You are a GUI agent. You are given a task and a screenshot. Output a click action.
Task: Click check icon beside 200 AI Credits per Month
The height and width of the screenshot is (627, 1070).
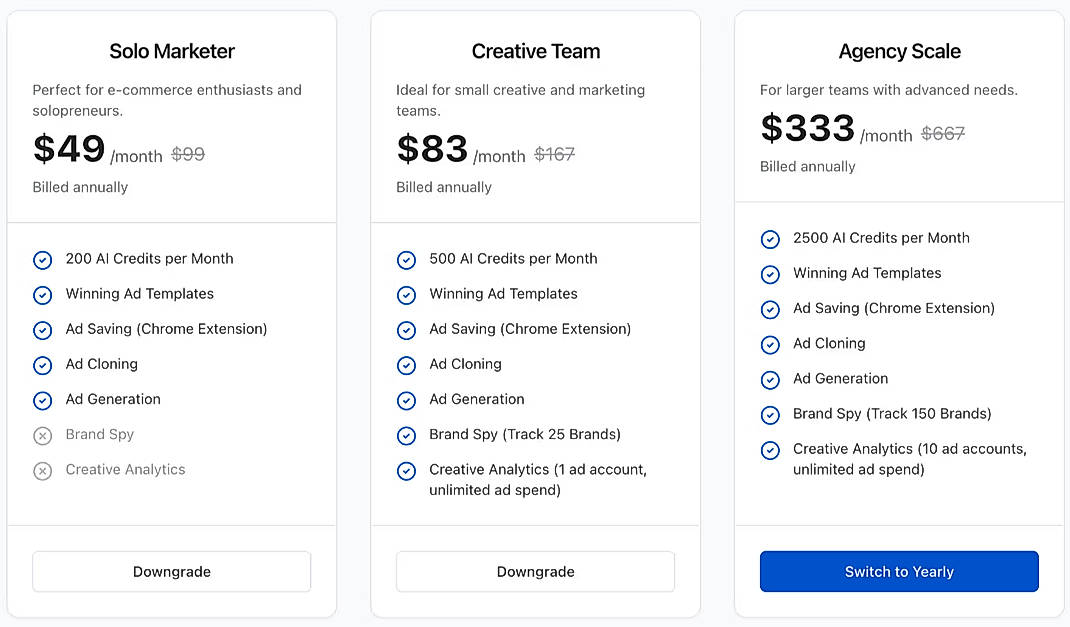tap(42, 260)
